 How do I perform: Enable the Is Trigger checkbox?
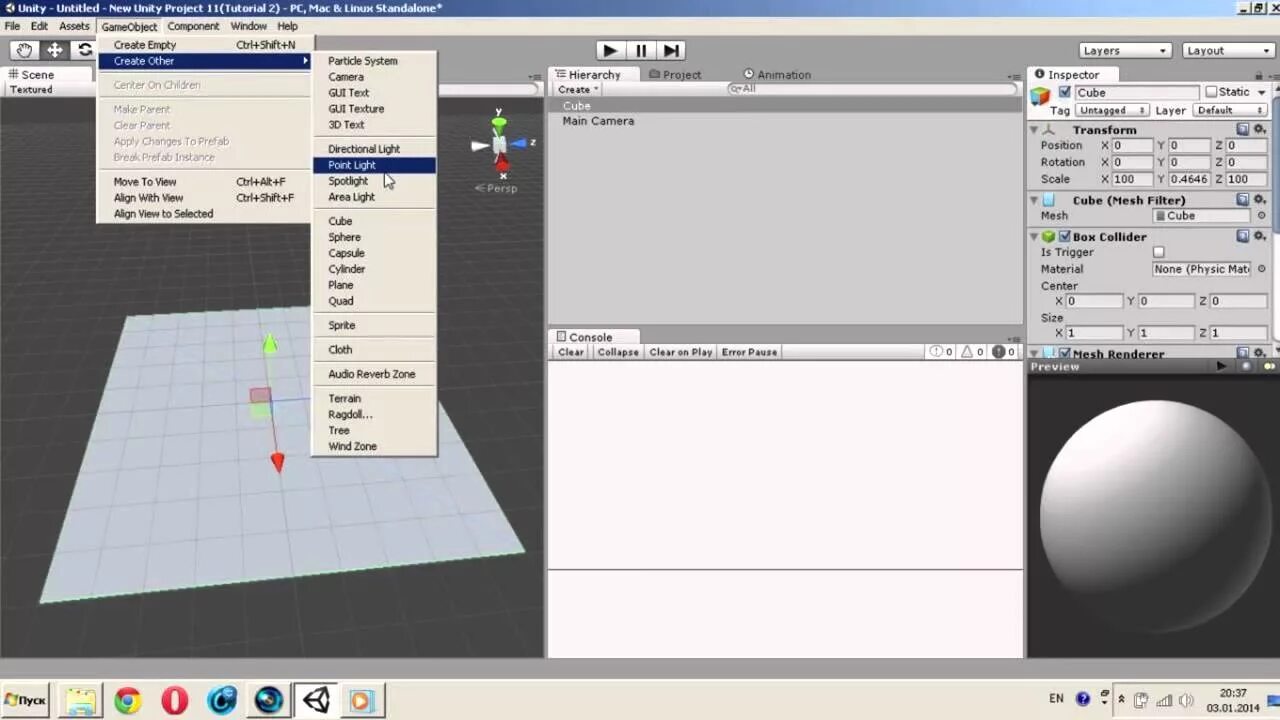point(1159,253)
